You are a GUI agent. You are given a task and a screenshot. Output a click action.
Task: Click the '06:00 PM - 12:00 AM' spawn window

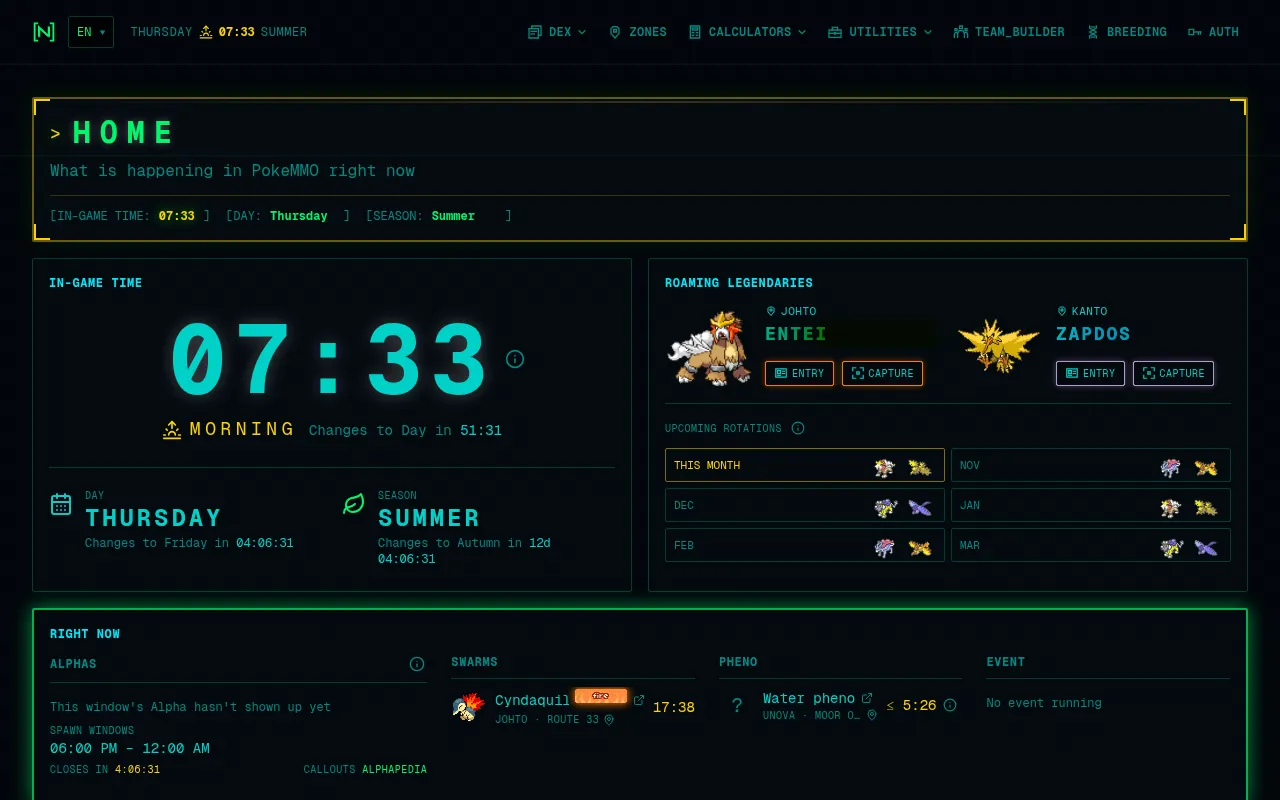pos(130,748)
